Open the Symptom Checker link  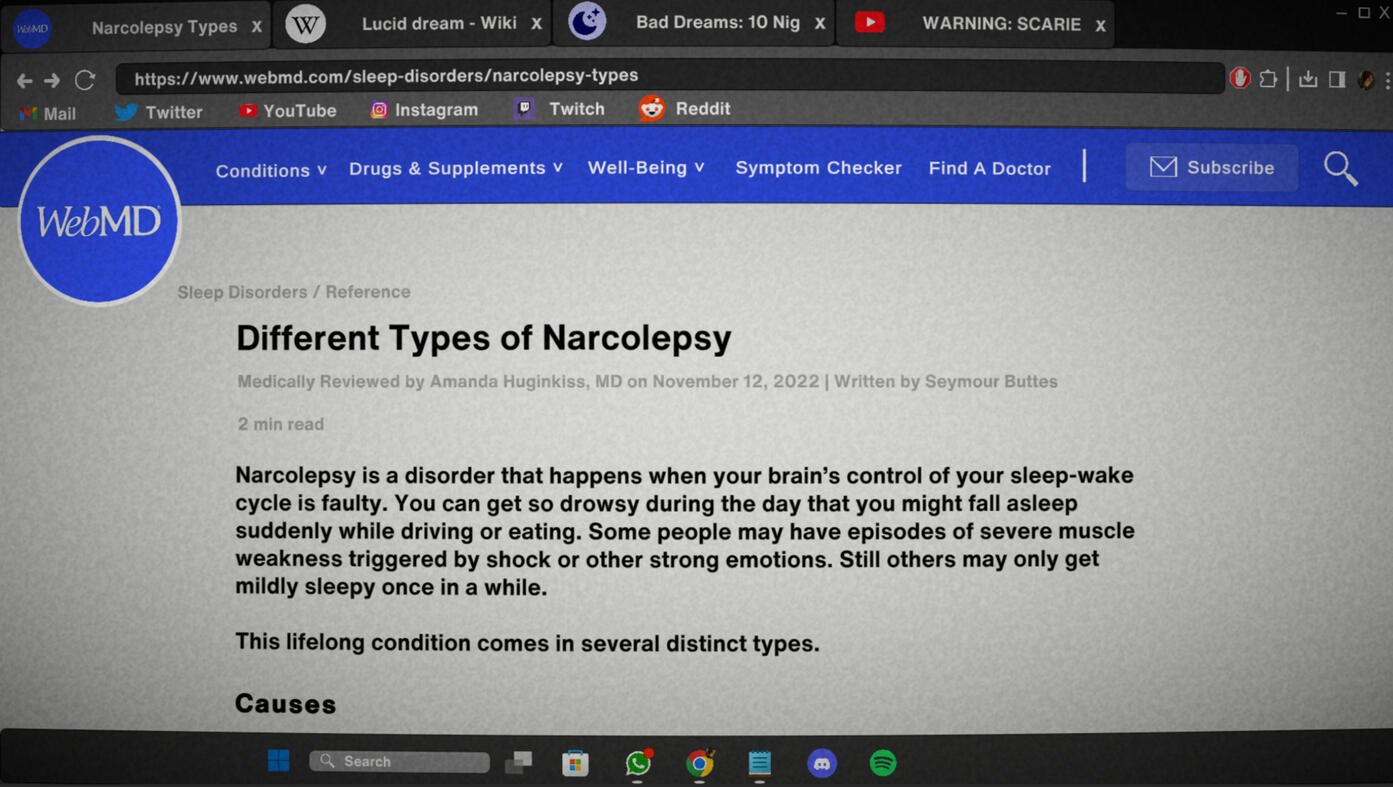pyautogui.click(x=818, y=168)
